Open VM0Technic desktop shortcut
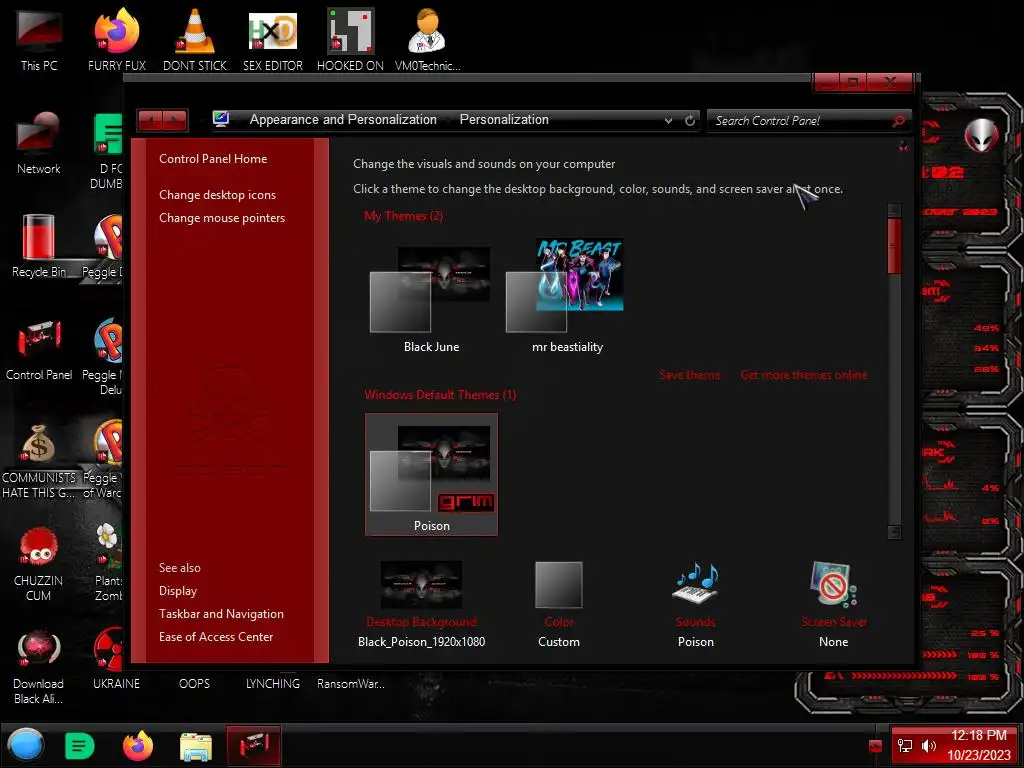Image resolution: width=1024 pixels, height=768 pixels. [428, 39]
